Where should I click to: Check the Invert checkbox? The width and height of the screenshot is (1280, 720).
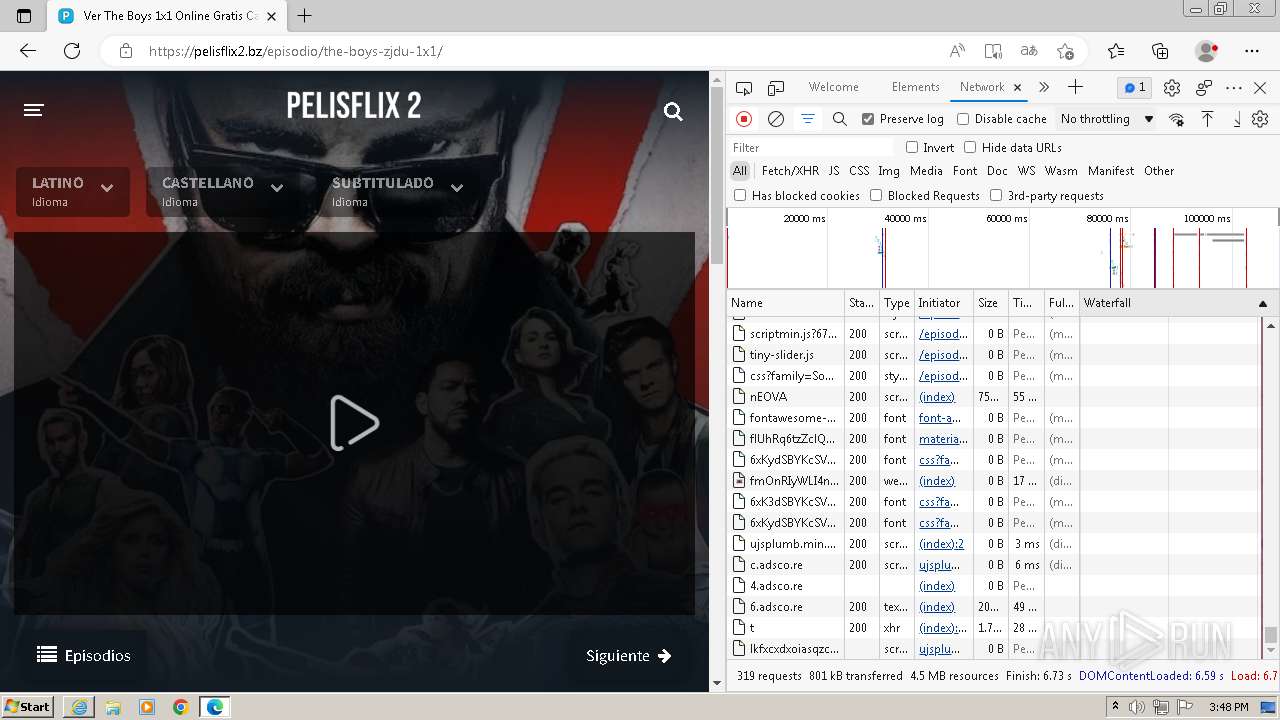click(x=912, y=147)
